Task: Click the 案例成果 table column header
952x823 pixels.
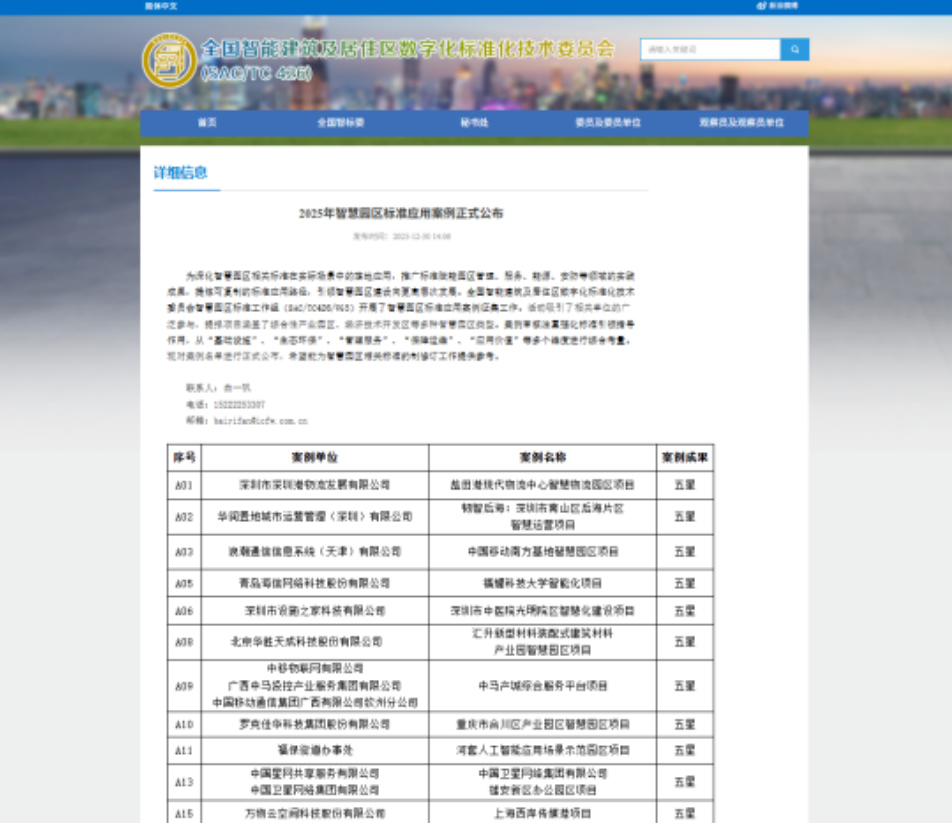Action: pyautogui.click(x=684, y=458)
